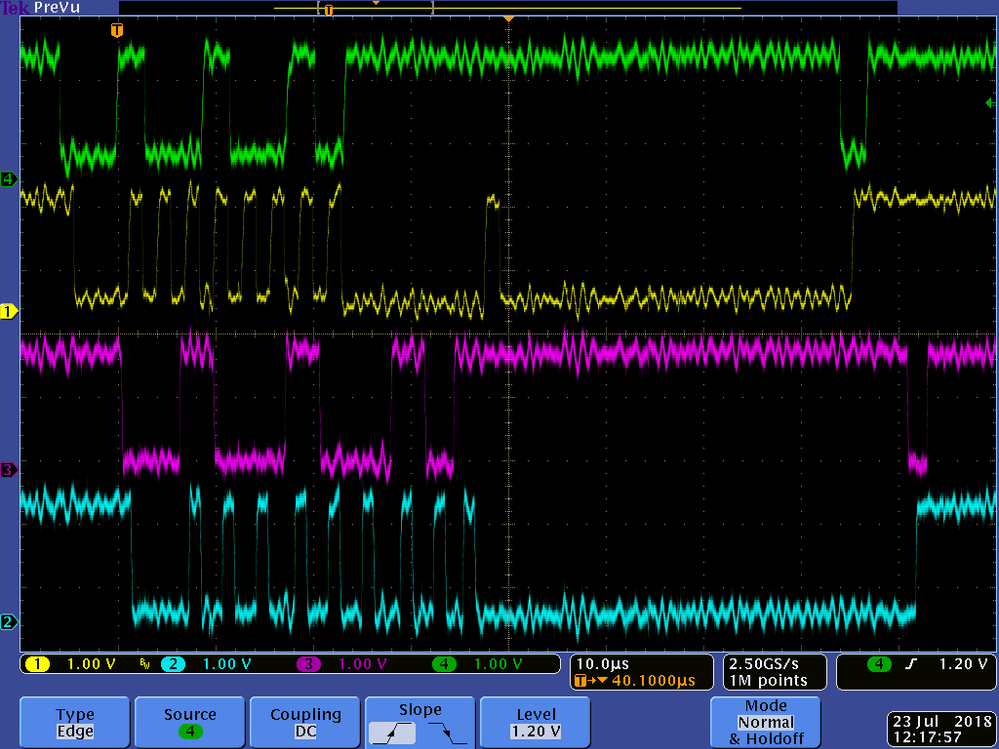Viewport: 999px width, 749px height.
Task: Select the rising slope icon in the Slope menu
Action: click(392, 734)
